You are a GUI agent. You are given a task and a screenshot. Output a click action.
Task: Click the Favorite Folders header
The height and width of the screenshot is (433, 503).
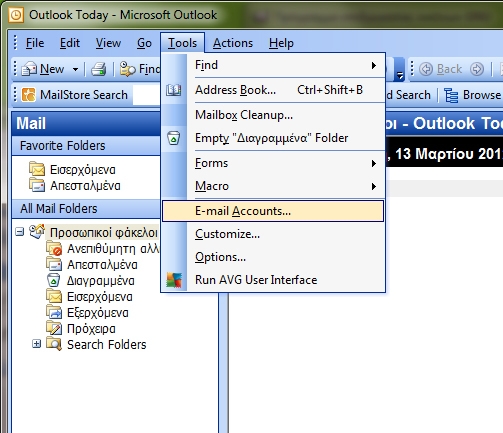86,146
